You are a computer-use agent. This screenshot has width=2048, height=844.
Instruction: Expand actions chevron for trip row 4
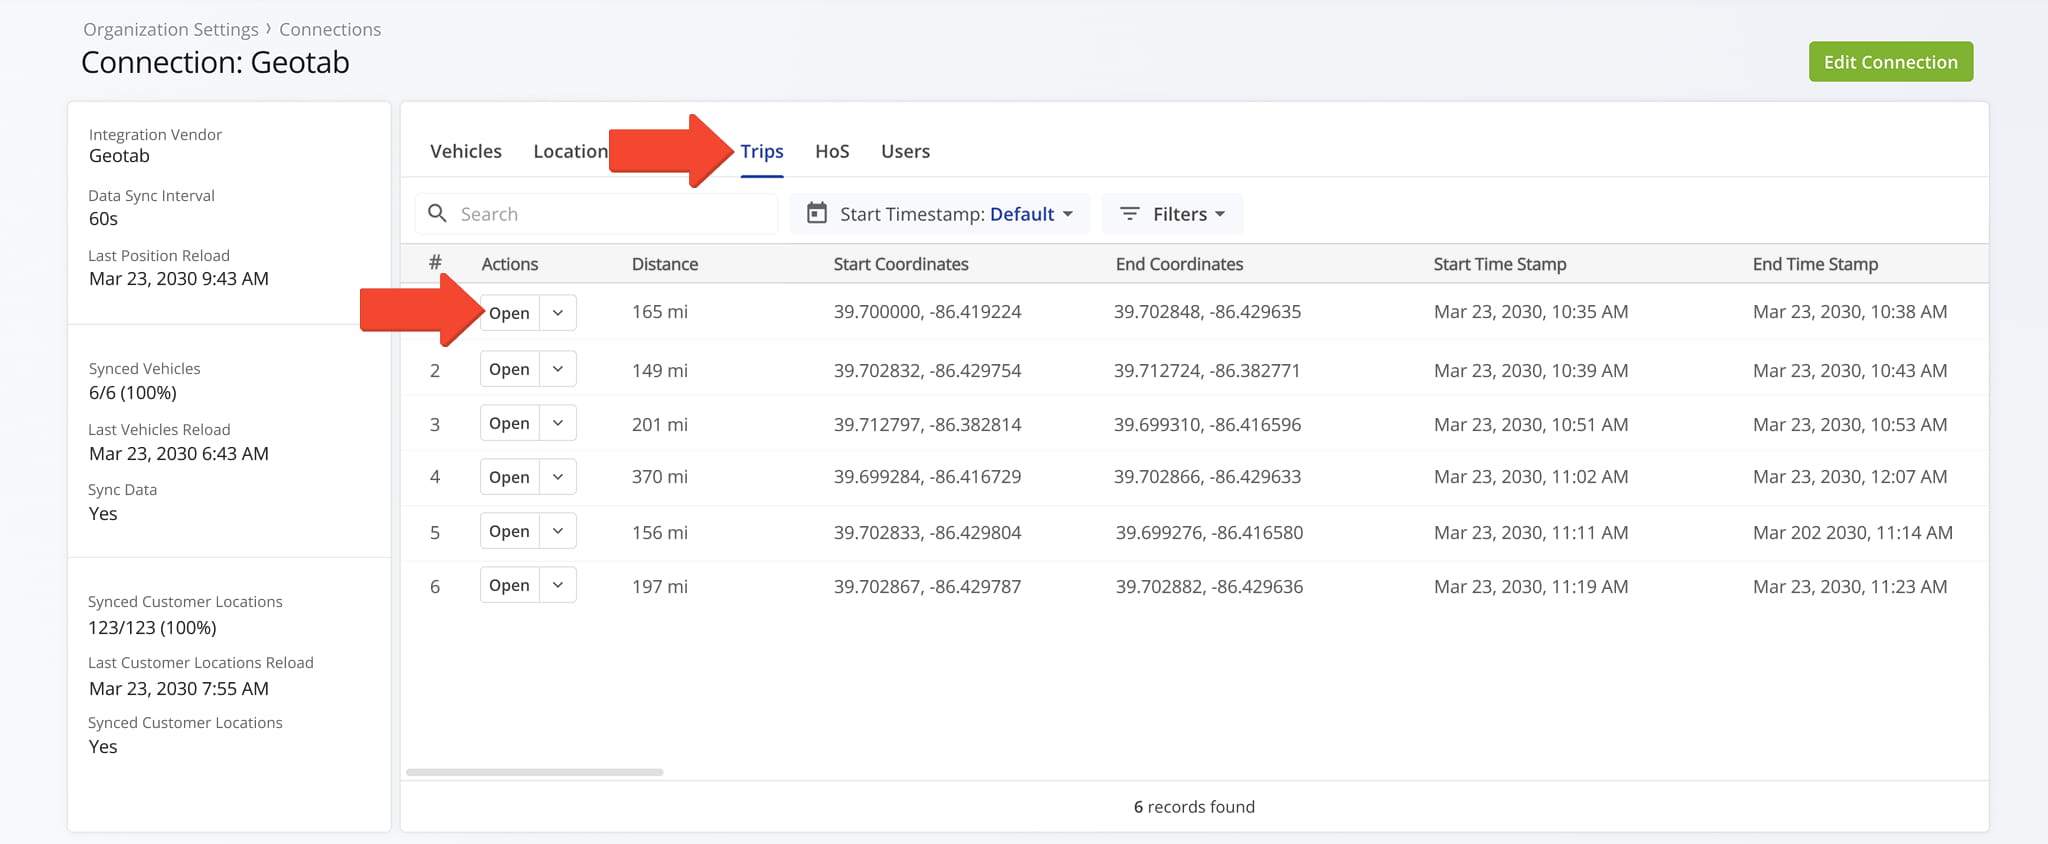coord(558,477)
